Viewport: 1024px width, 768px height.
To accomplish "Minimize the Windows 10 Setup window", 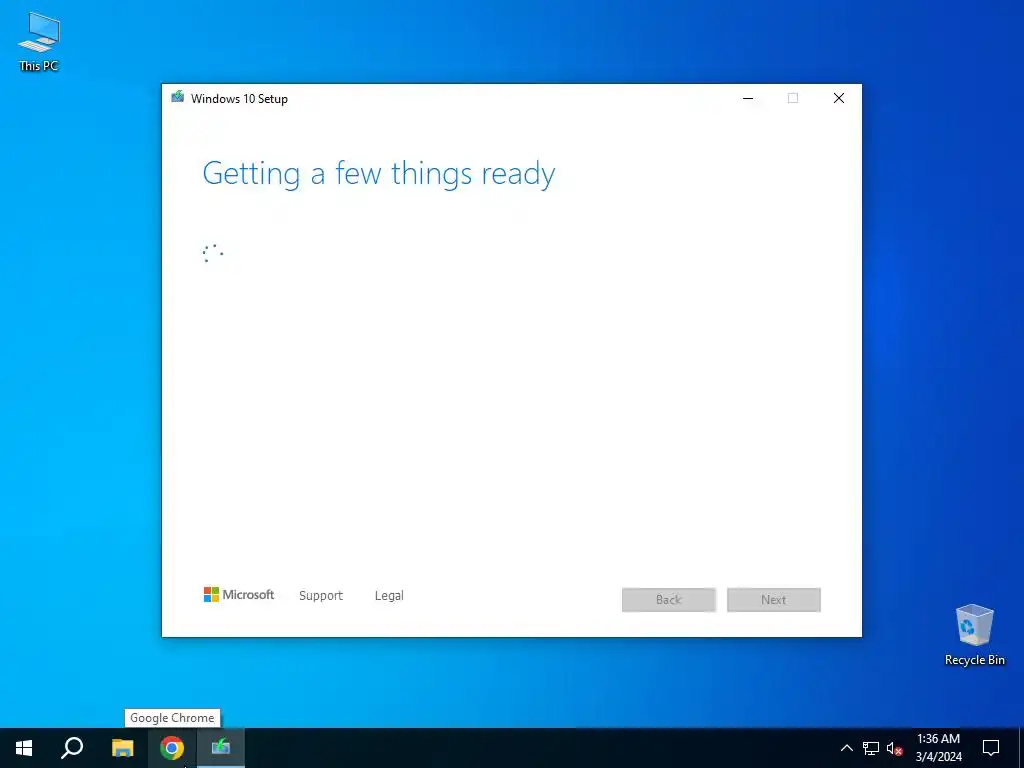I will (748, 99).
